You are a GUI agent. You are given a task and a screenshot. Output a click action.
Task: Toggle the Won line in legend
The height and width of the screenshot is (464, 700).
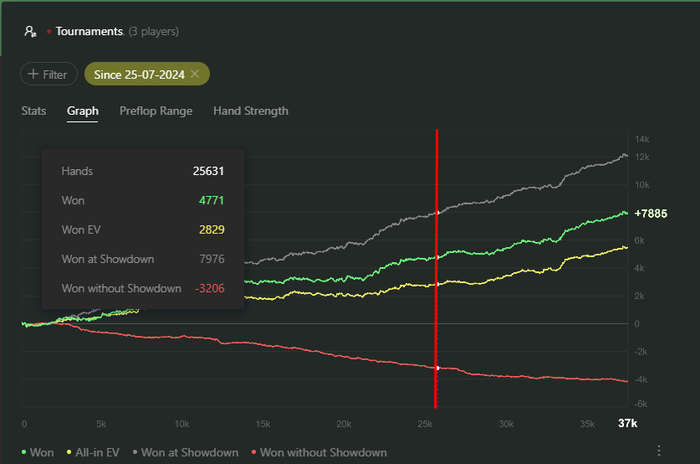coord(38,452)
